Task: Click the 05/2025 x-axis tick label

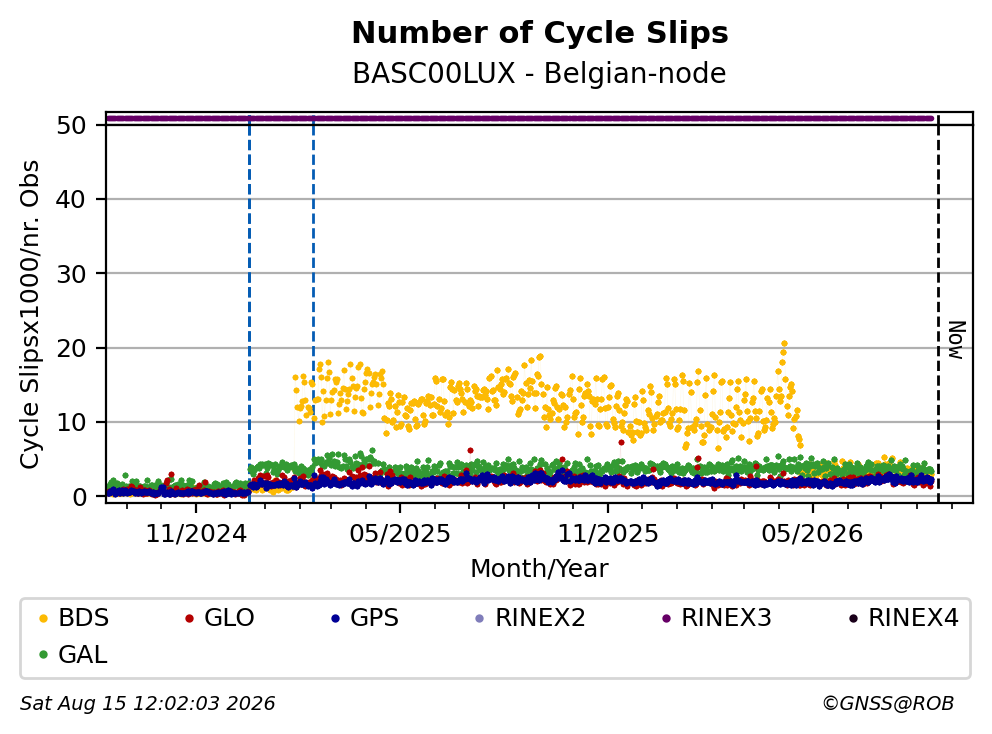Action: (x=400, y=534)
